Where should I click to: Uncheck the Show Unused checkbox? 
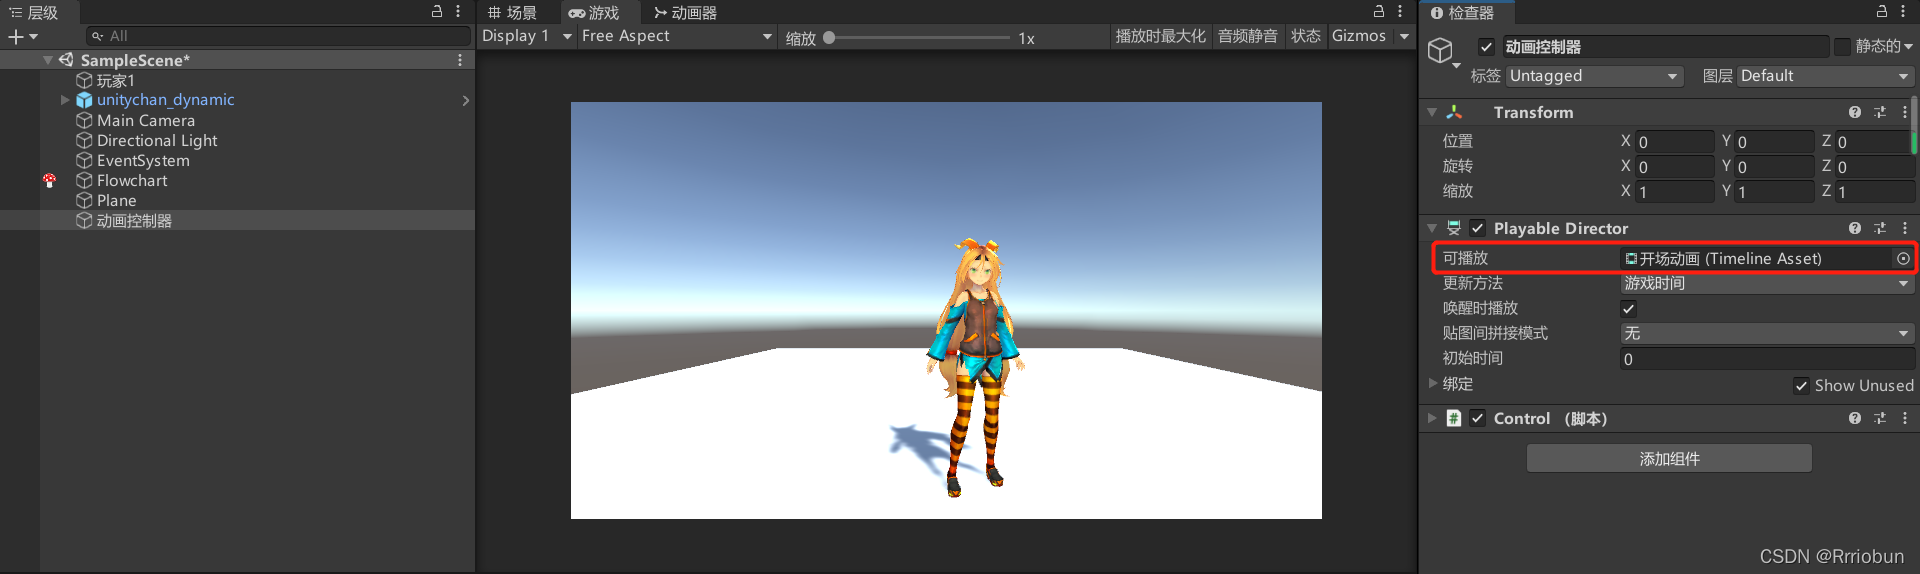click(1801, 386)
